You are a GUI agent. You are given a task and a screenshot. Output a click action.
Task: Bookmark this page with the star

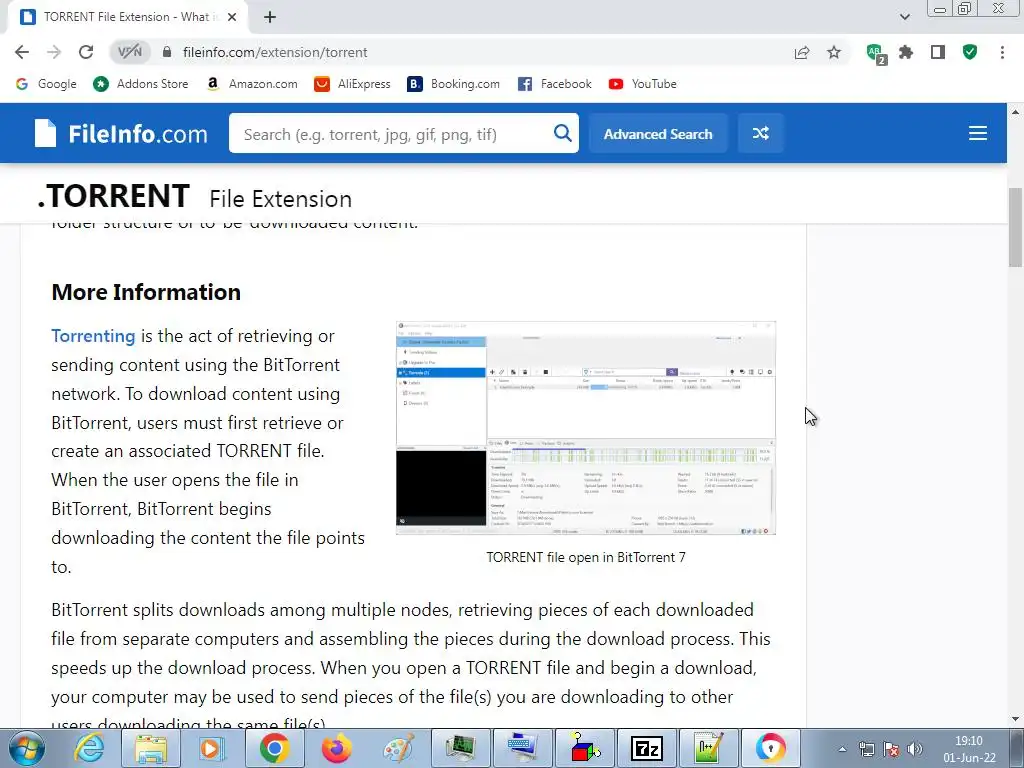click(834, 52)
